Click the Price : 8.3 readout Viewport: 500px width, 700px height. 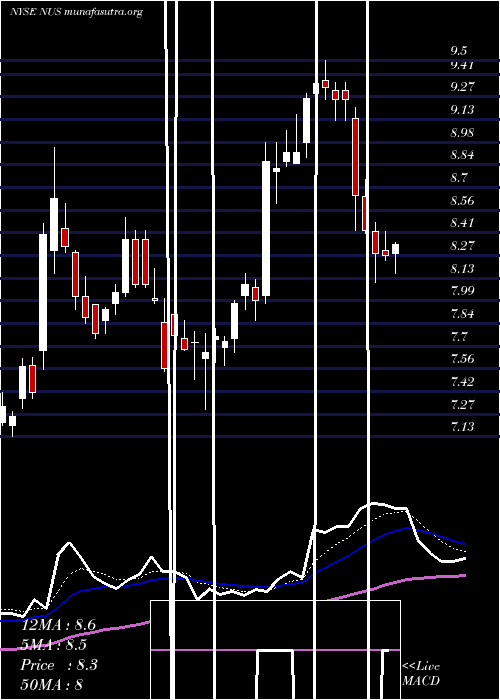coord(58,665)
